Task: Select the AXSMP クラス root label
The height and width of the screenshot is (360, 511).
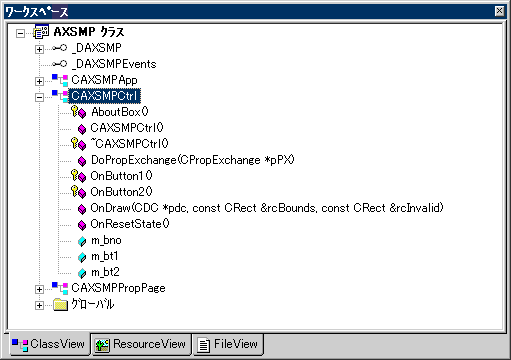Action: pos(89,32)
